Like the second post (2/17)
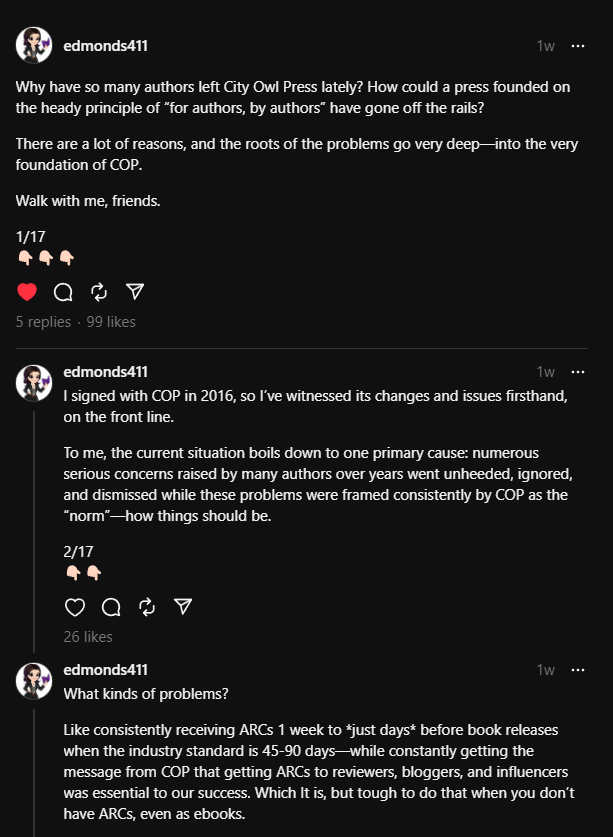 (75, 607)
